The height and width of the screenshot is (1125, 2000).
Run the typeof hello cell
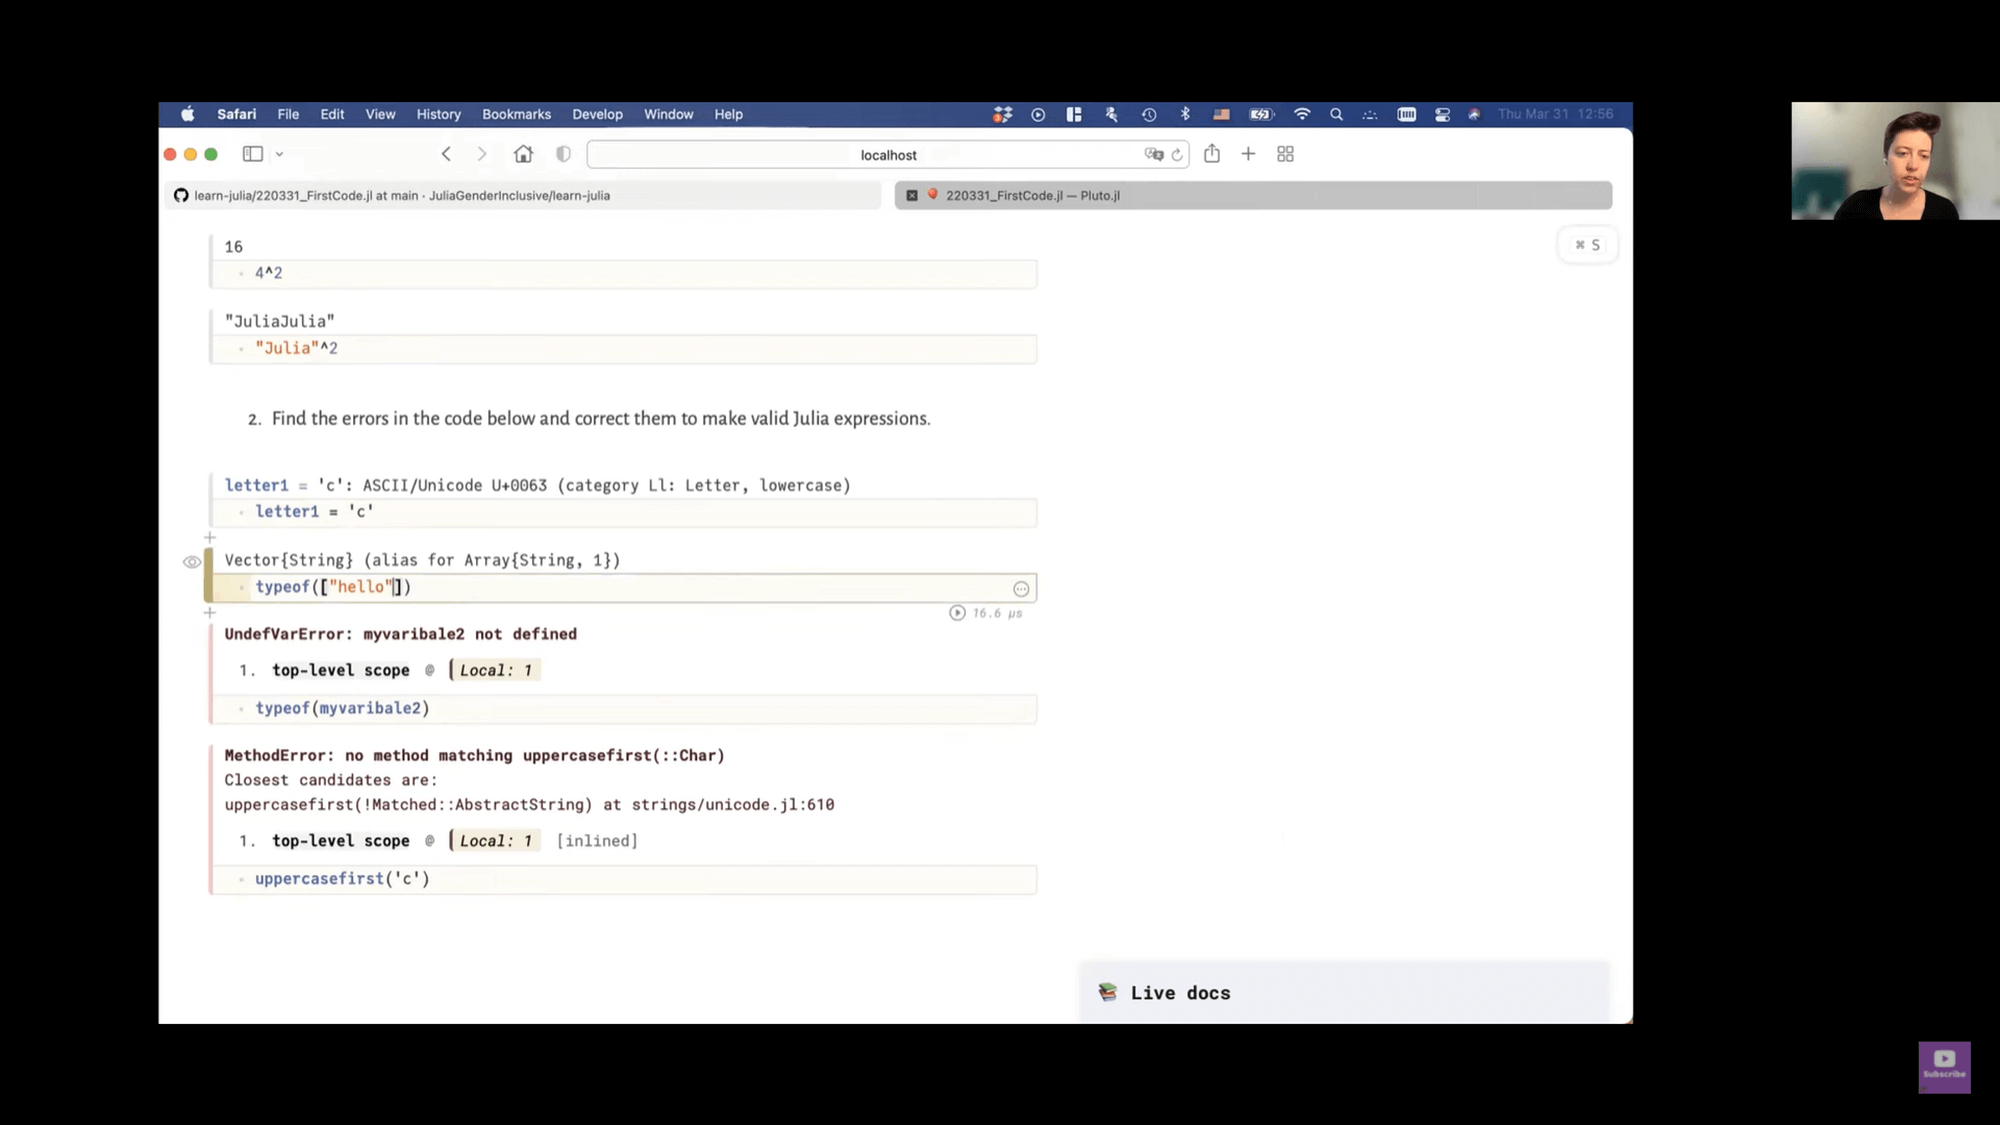(x=957, y=613)
